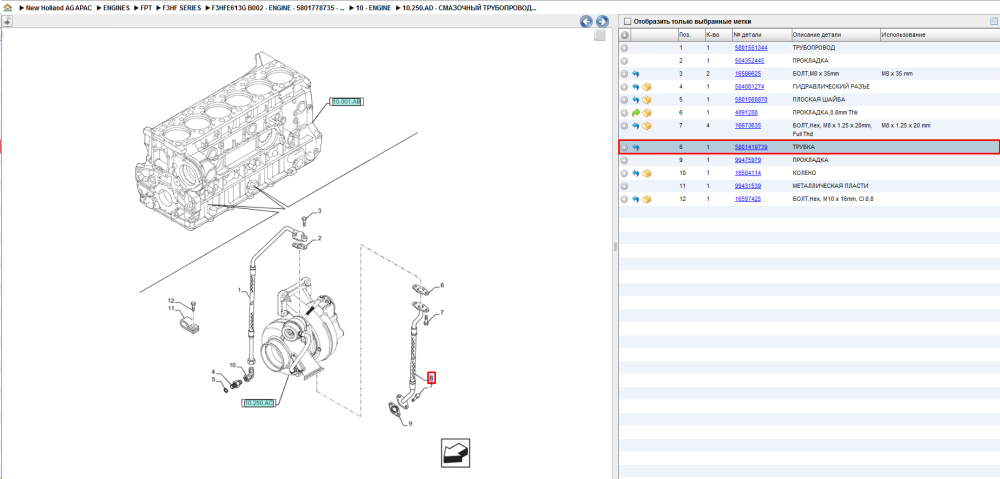
Task: Click the blue arrow icon in row 4
Action: pos(636,87)
